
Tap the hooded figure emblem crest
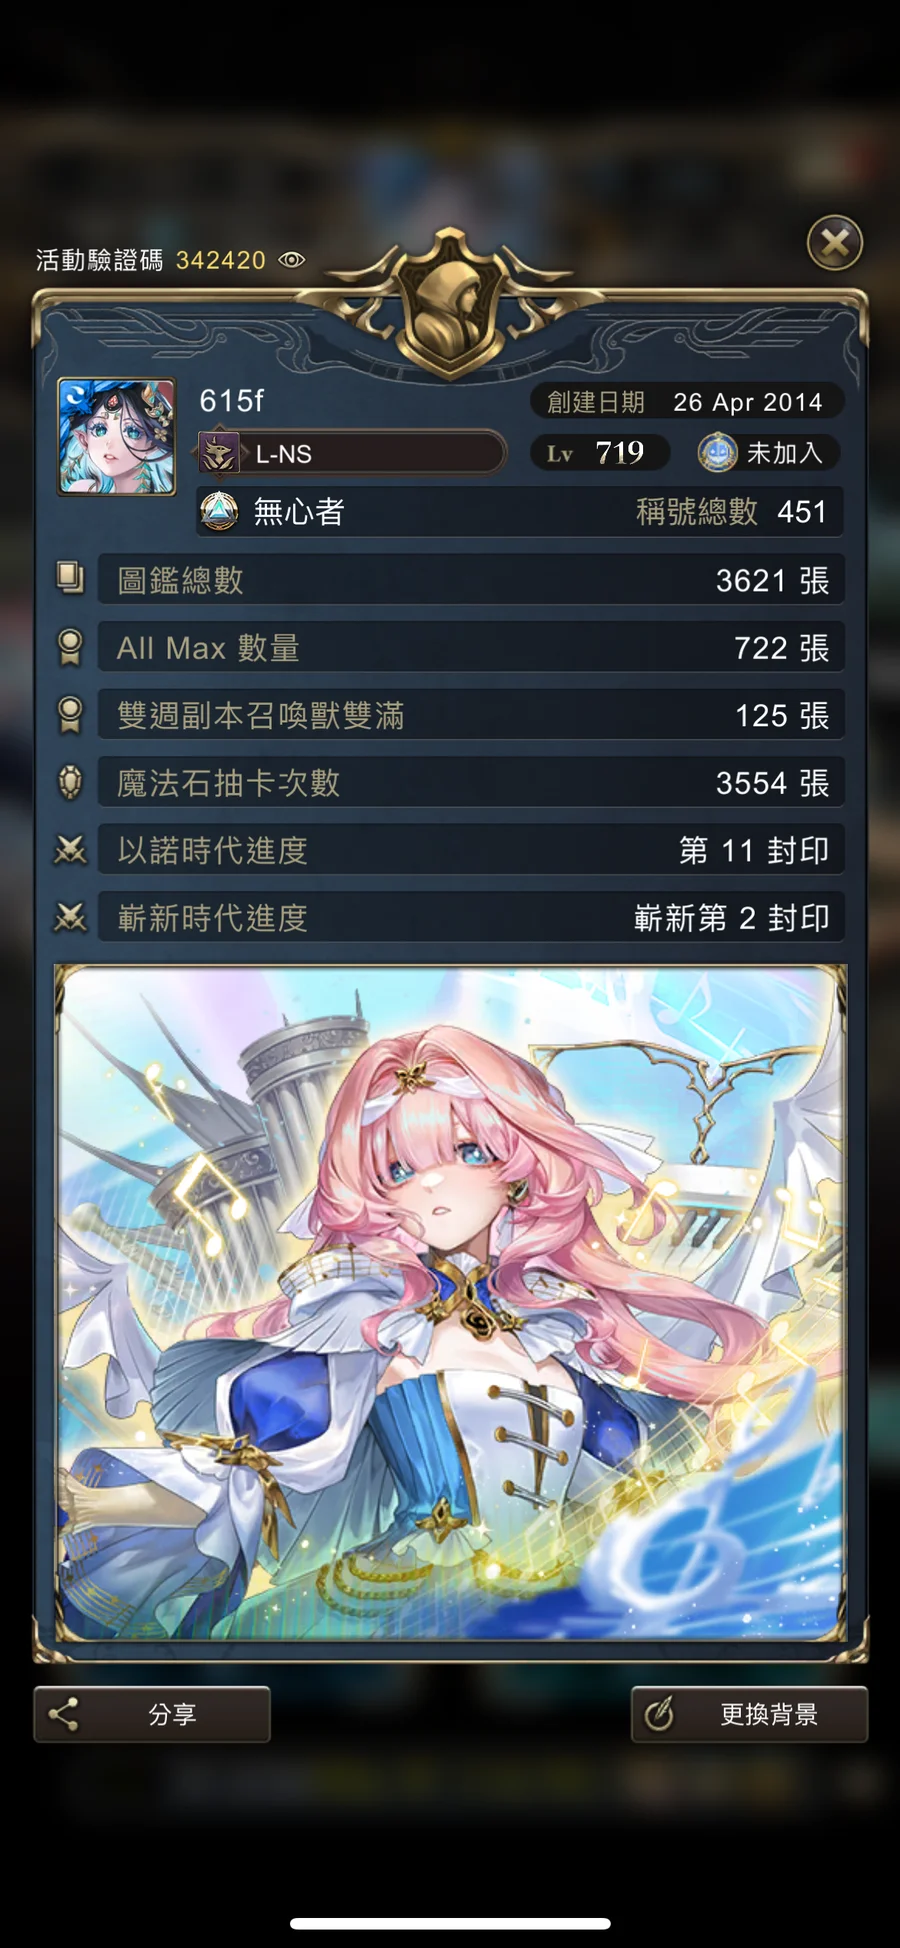coord(450,307)
